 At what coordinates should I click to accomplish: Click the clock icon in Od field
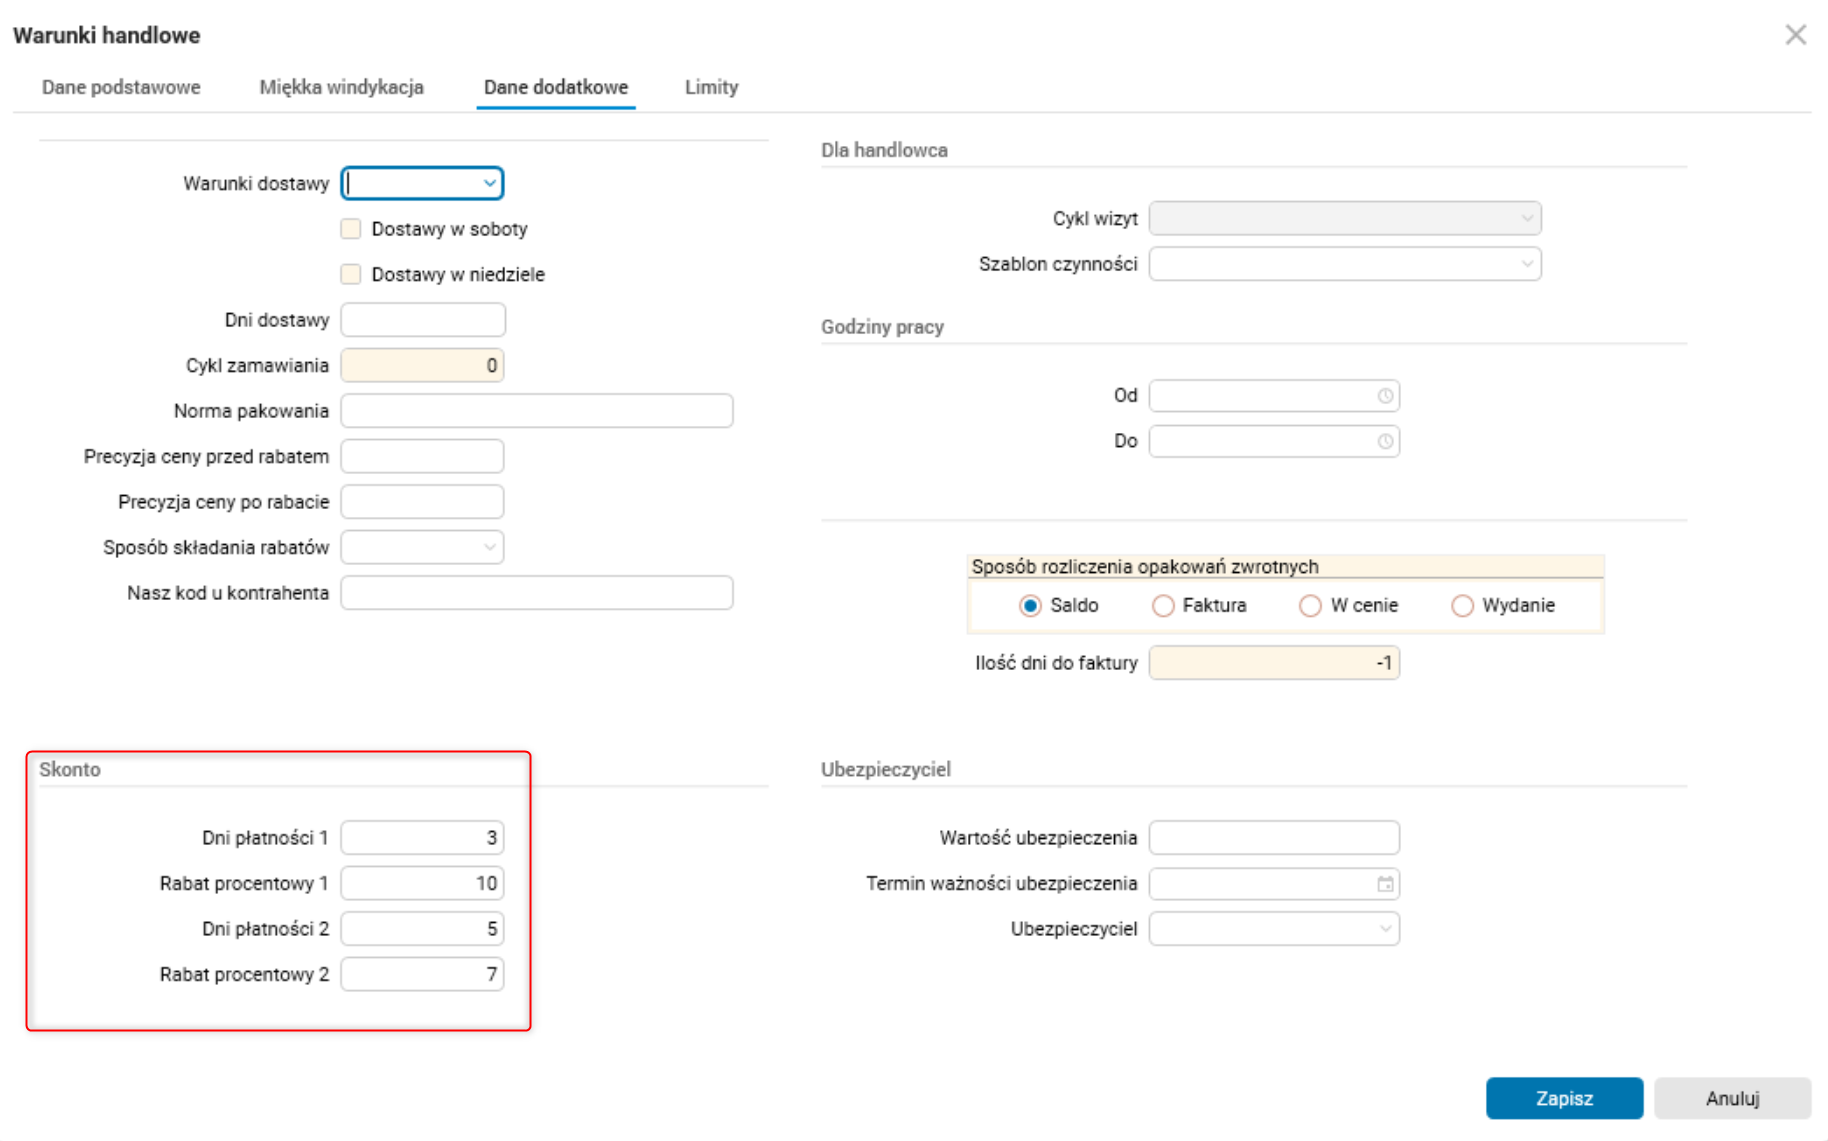pyautogui.click(x=1385, y=396)
